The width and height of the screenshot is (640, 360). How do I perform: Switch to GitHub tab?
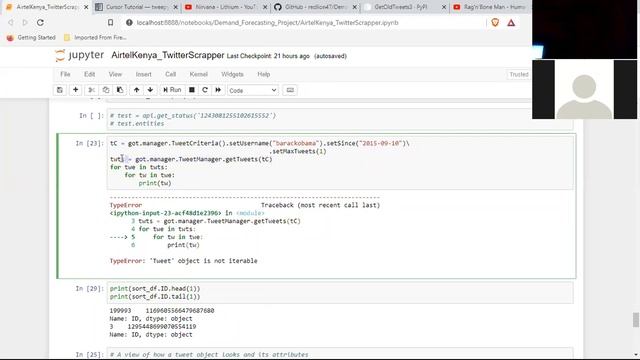coord(315,7)
